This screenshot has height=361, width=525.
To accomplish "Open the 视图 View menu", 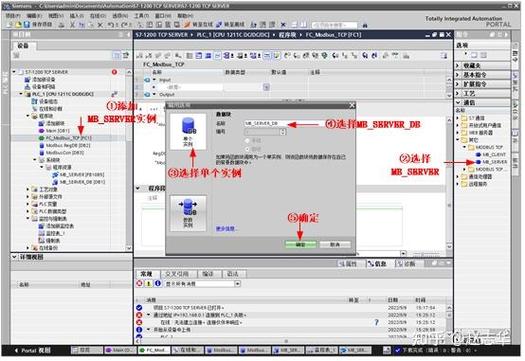I will click(56, 16).
